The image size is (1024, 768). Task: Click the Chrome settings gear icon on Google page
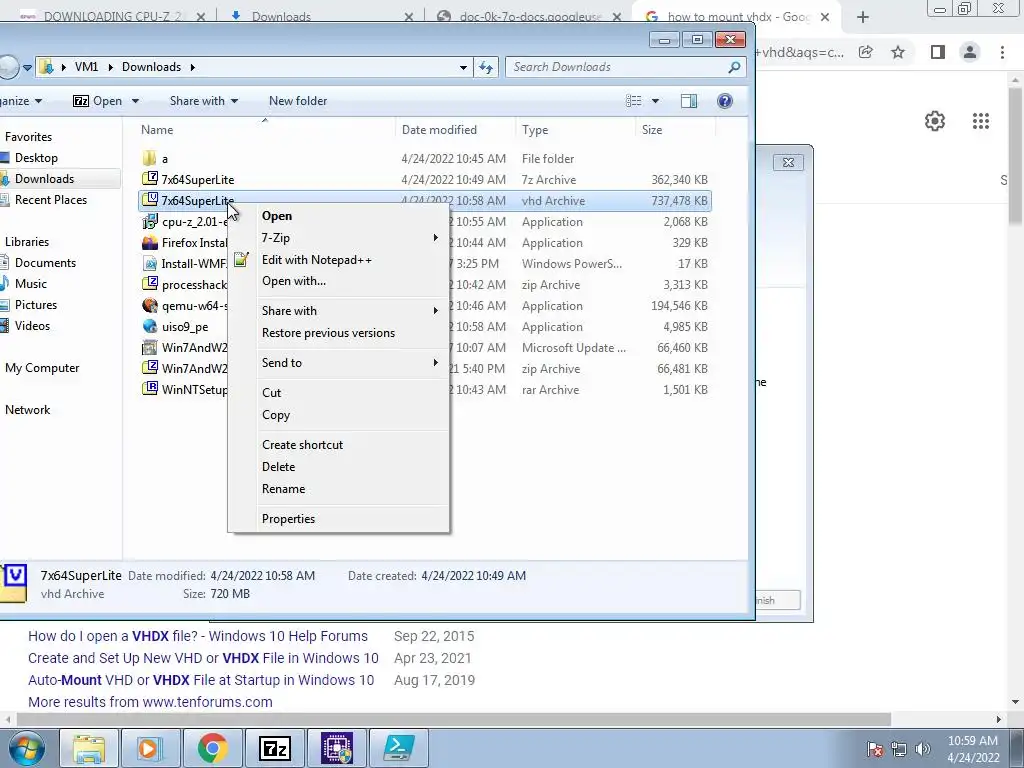935,121
